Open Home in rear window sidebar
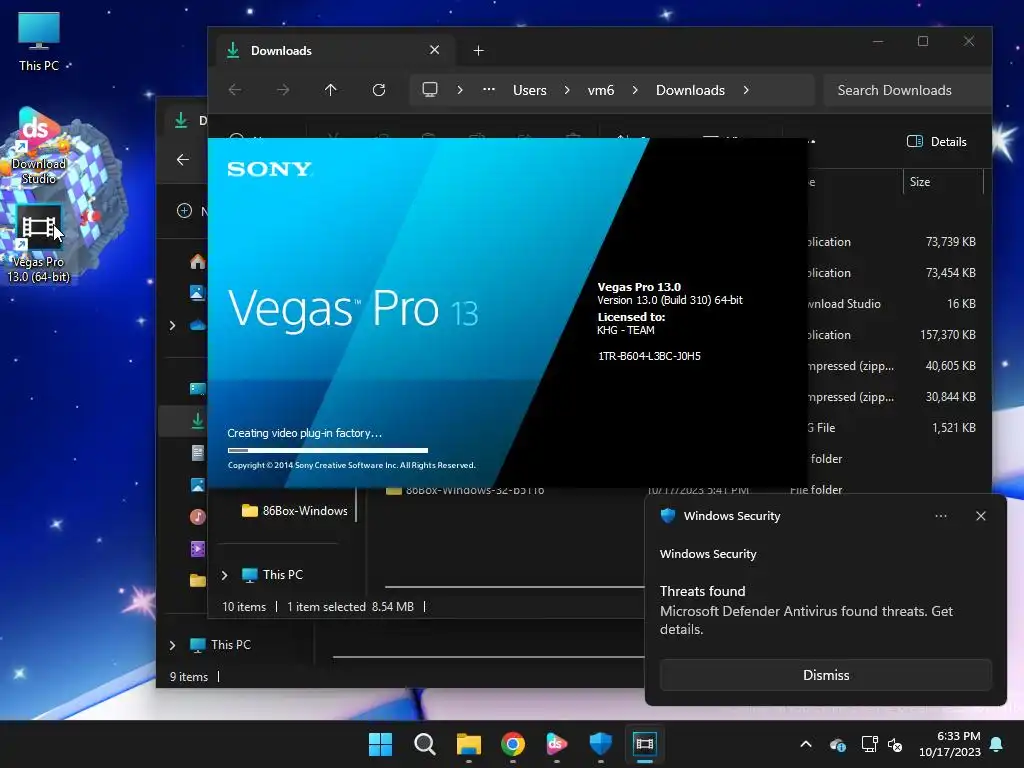 click(197, 262)
